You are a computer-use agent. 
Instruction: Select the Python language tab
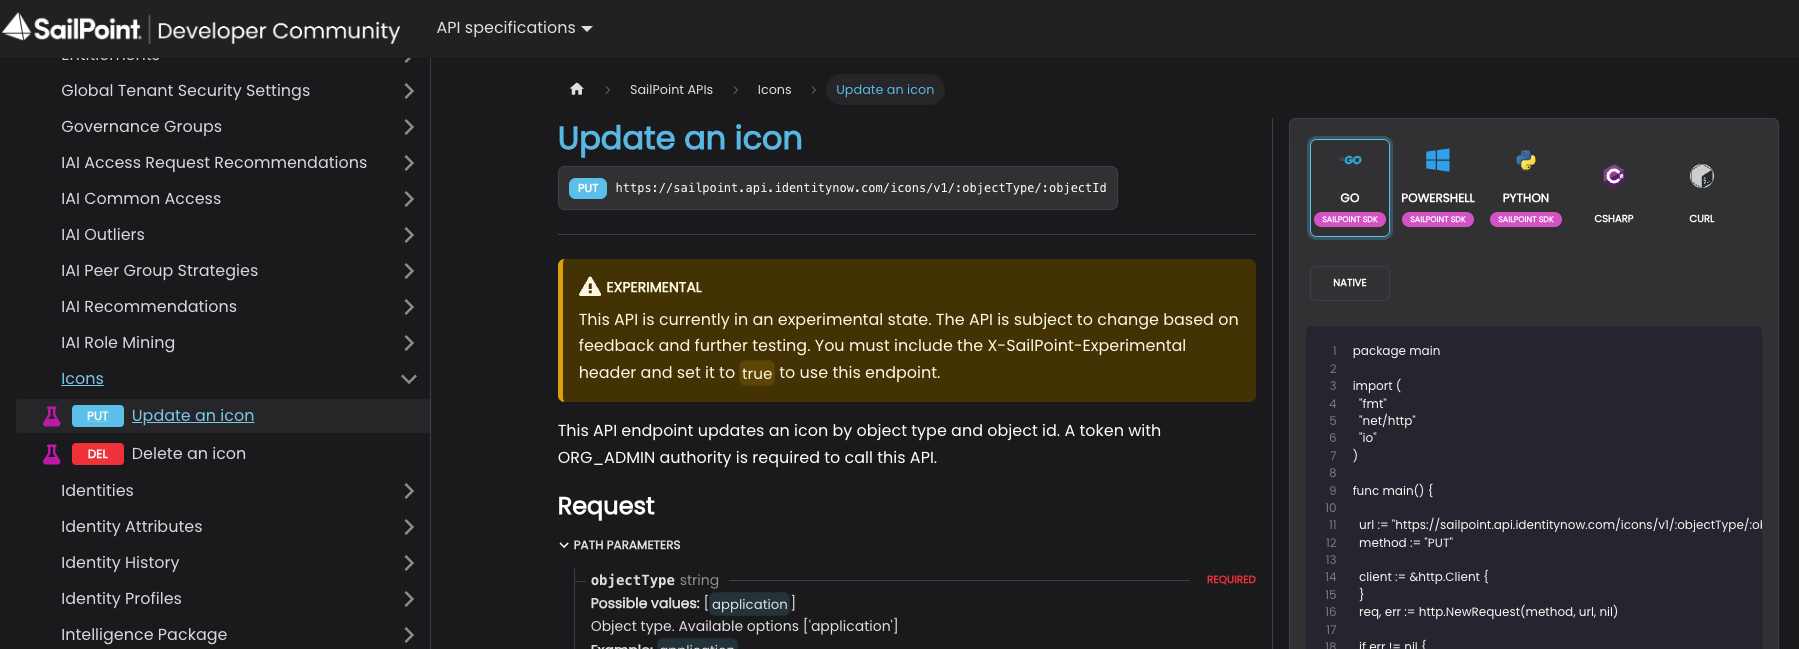(1526, 188)
